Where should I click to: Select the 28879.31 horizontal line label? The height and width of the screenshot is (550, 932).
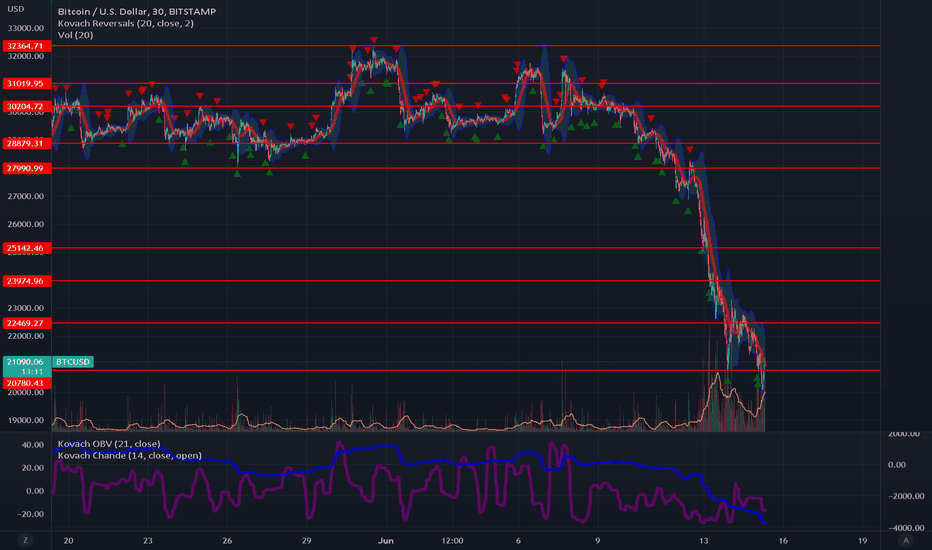tap(26, 143)
